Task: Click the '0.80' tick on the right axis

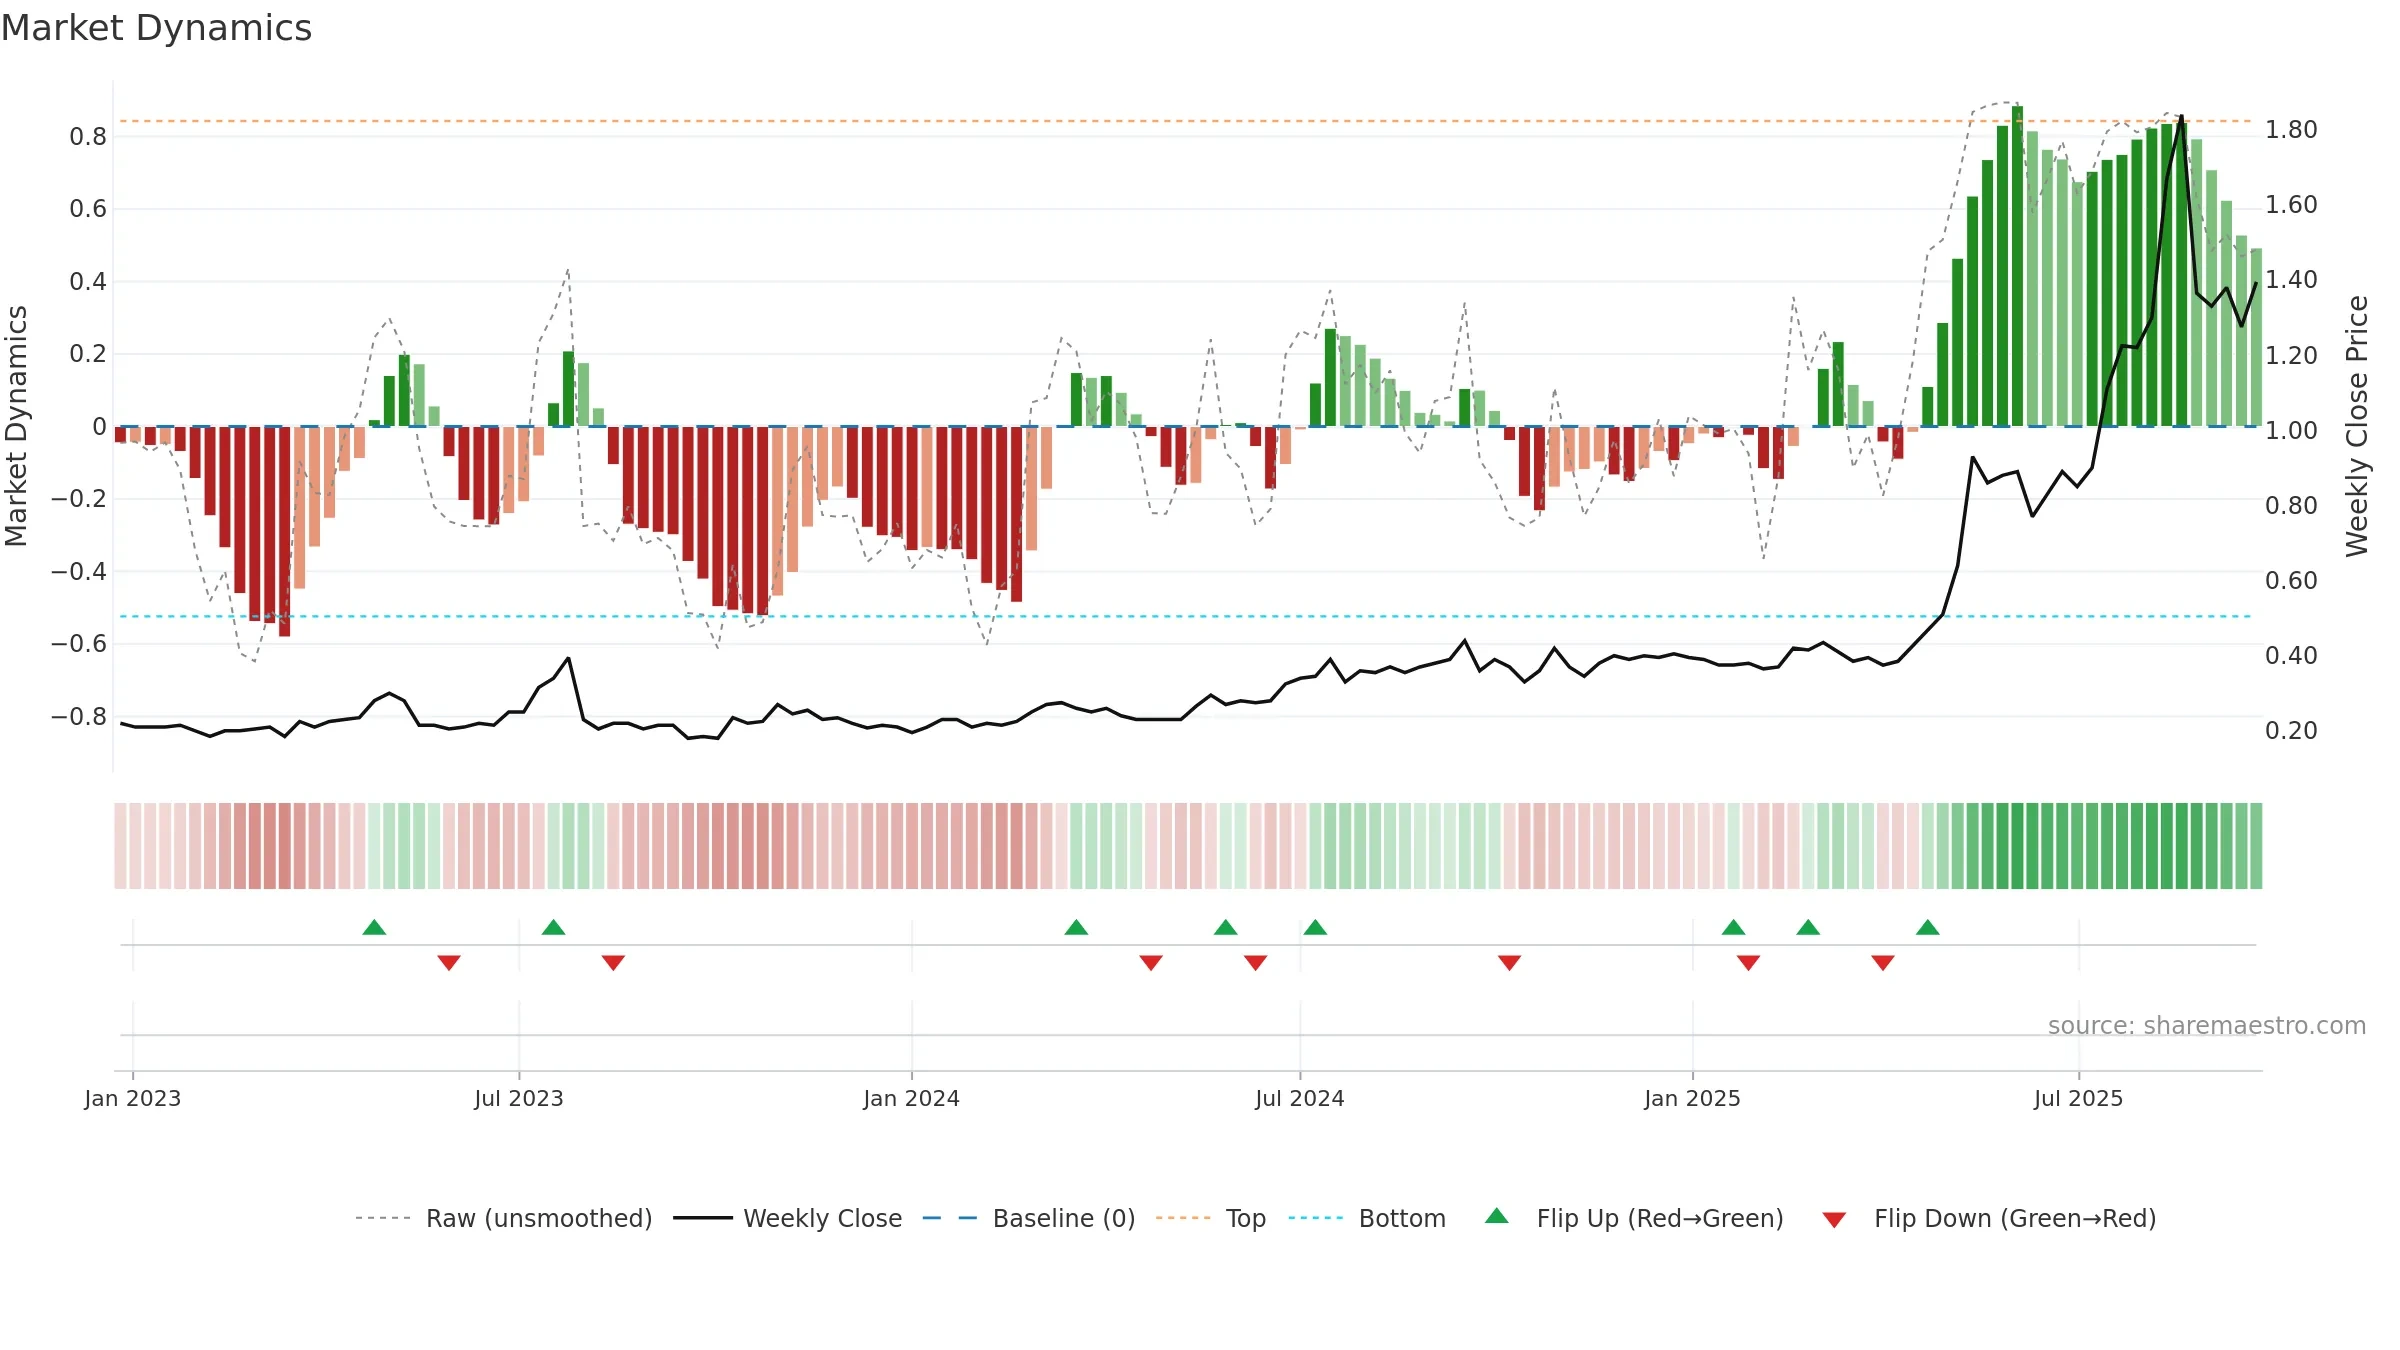Action: pos(2291,505)
